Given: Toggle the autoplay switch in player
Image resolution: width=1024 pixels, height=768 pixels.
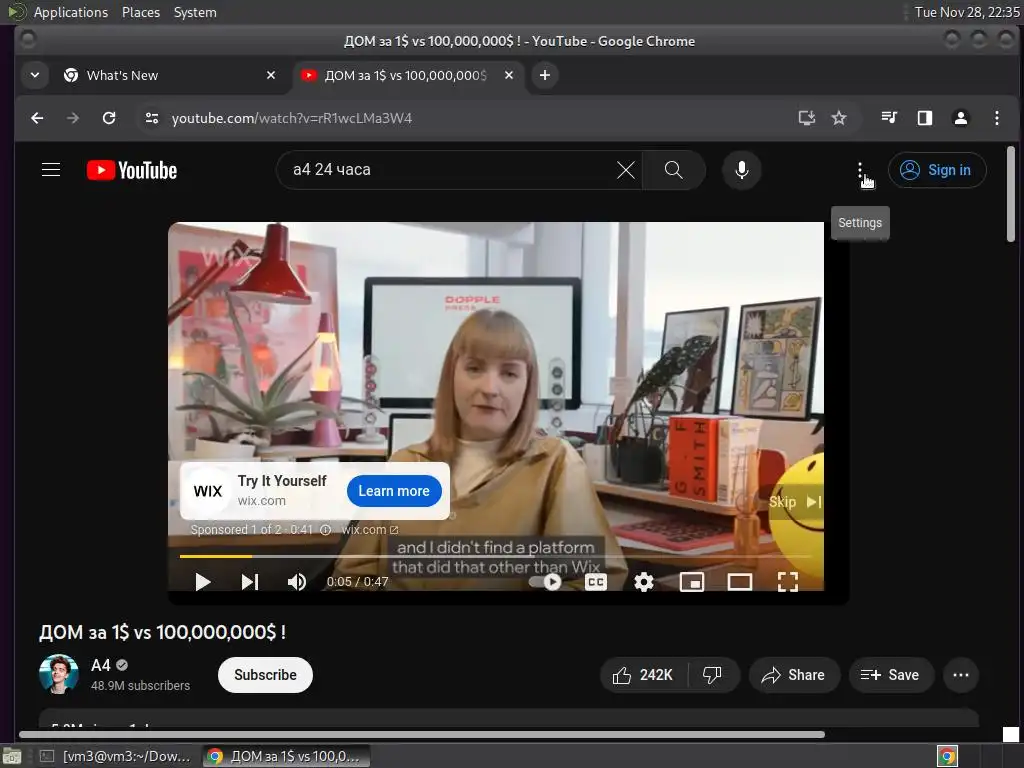Looking at the screenshot, I should pos(546,581).
